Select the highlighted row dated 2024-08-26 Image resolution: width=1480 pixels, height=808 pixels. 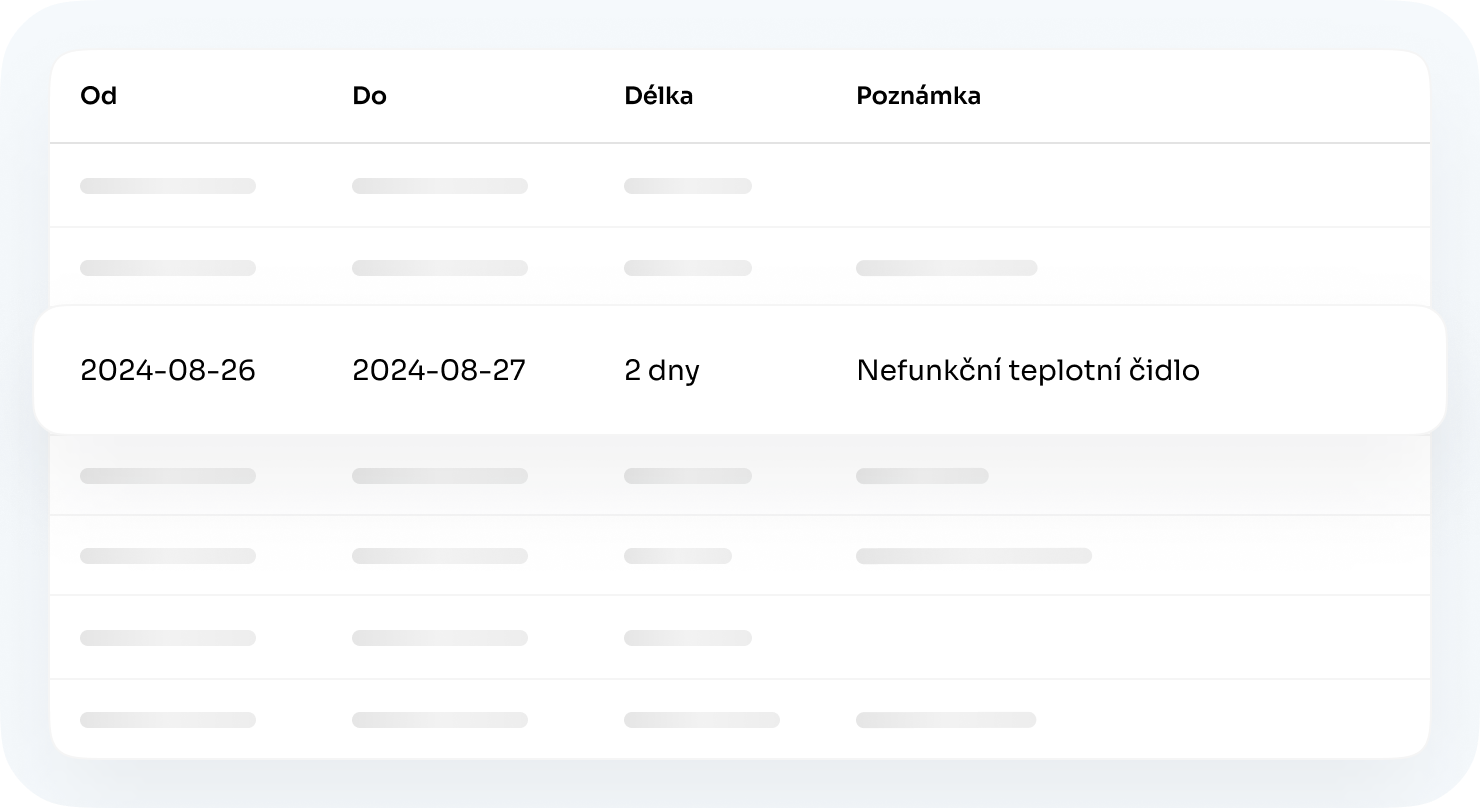167,370
